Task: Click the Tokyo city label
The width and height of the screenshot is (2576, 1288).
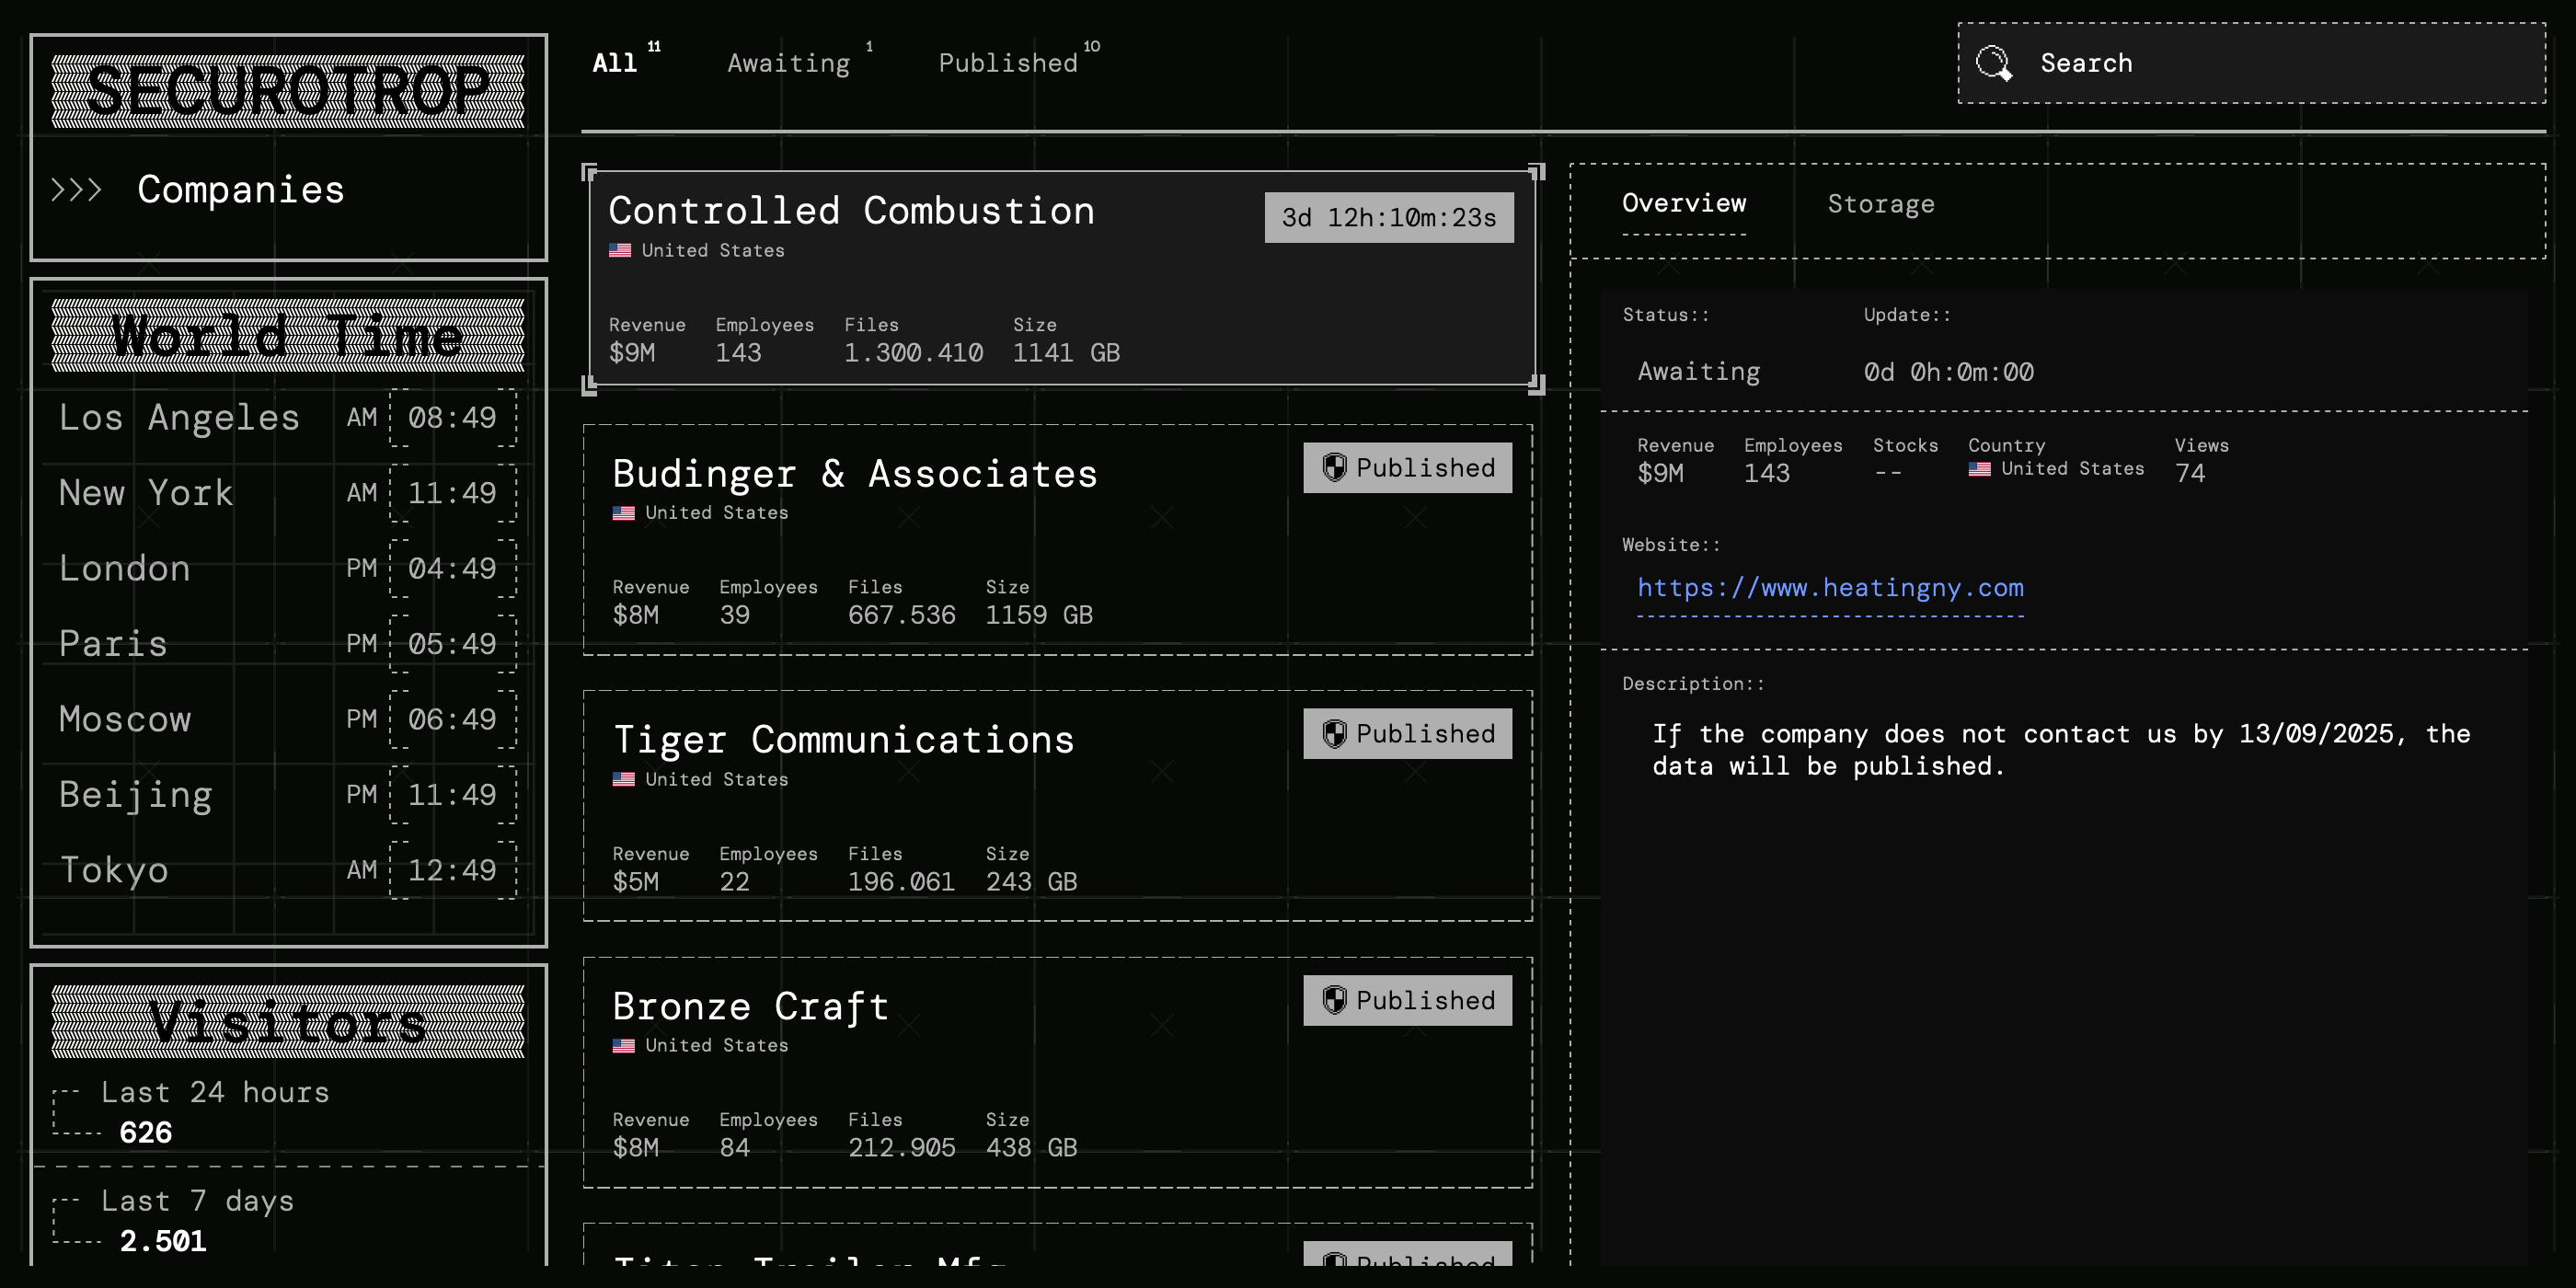Action: 114,870
